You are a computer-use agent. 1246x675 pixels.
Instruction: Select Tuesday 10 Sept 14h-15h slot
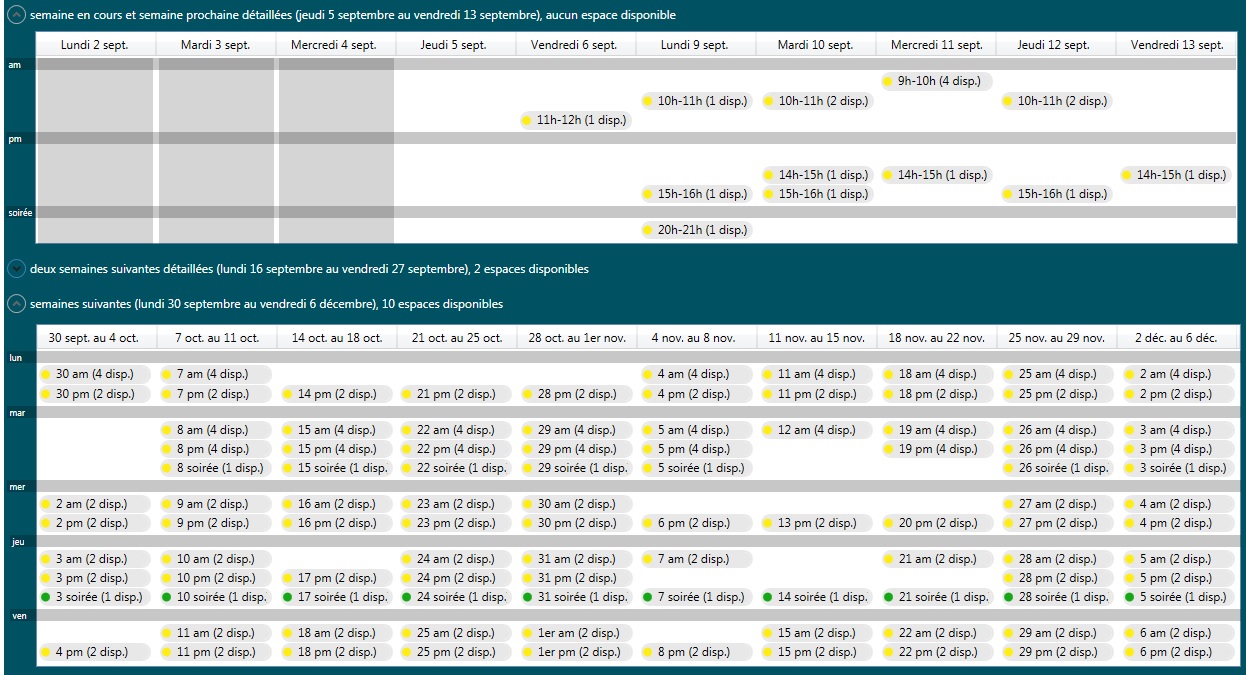click(x=816, y=175)
